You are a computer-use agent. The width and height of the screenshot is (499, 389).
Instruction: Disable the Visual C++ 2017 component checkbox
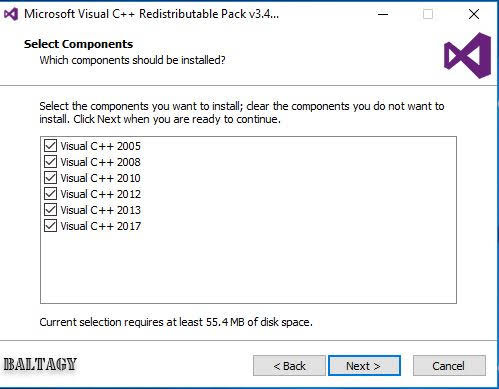pos(50,226)
